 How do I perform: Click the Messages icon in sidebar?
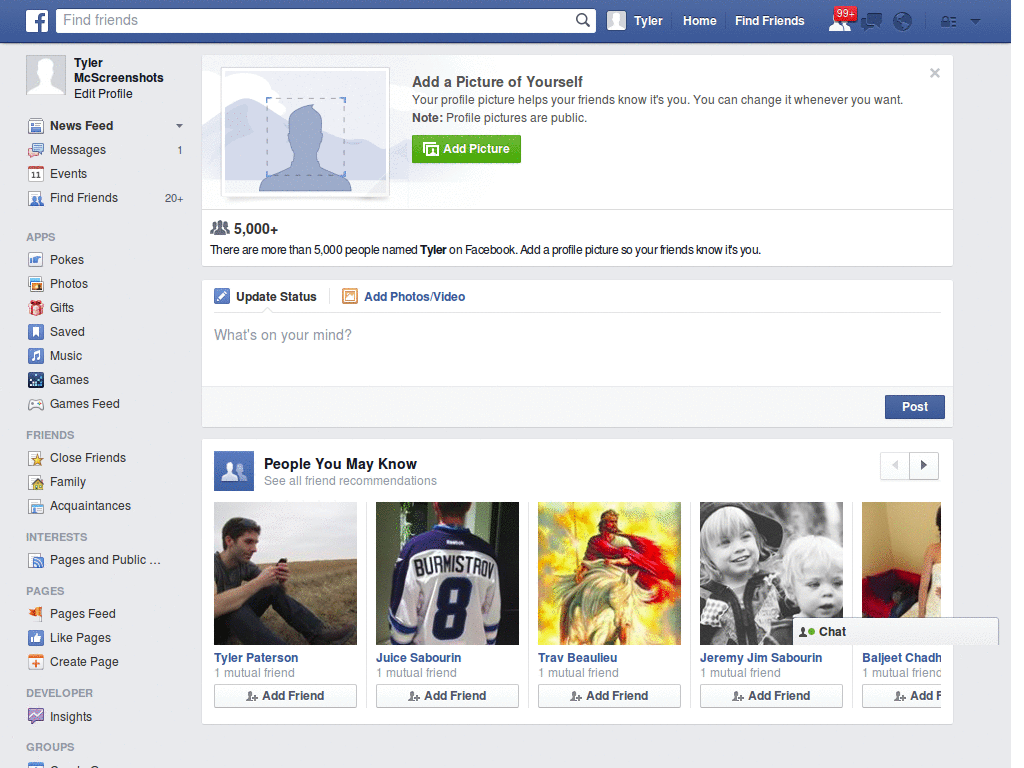36,150
